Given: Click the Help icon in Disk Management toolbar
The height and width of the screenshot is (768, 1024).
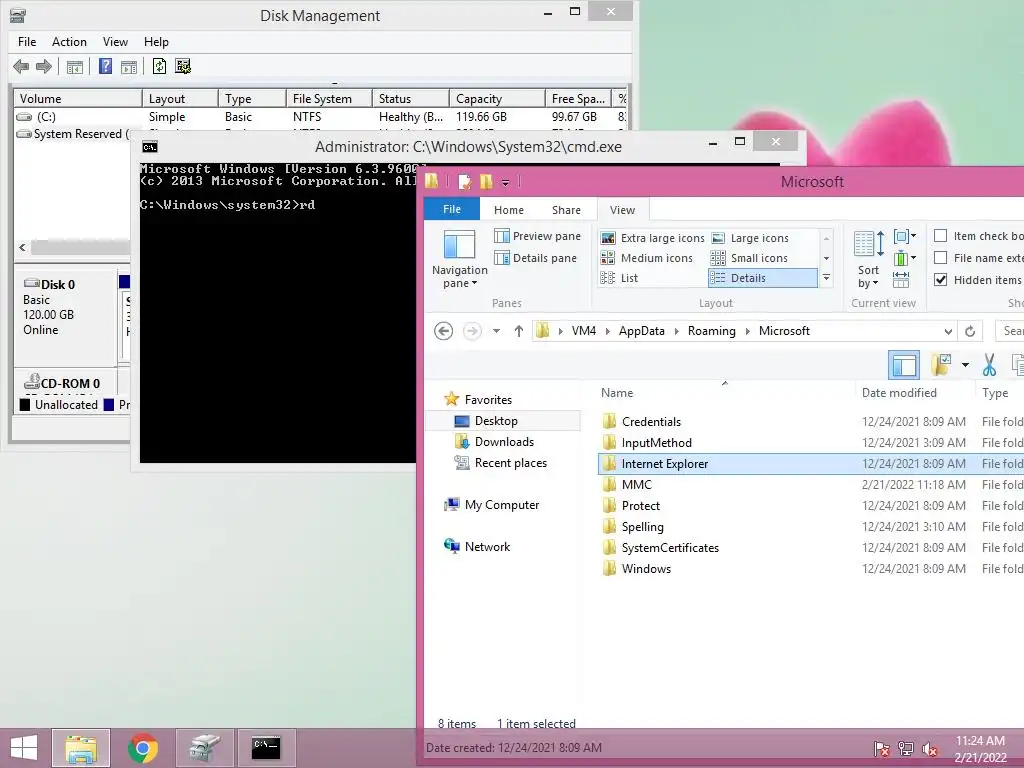Looking at the screenshot, I should click(x=105, y=66).
